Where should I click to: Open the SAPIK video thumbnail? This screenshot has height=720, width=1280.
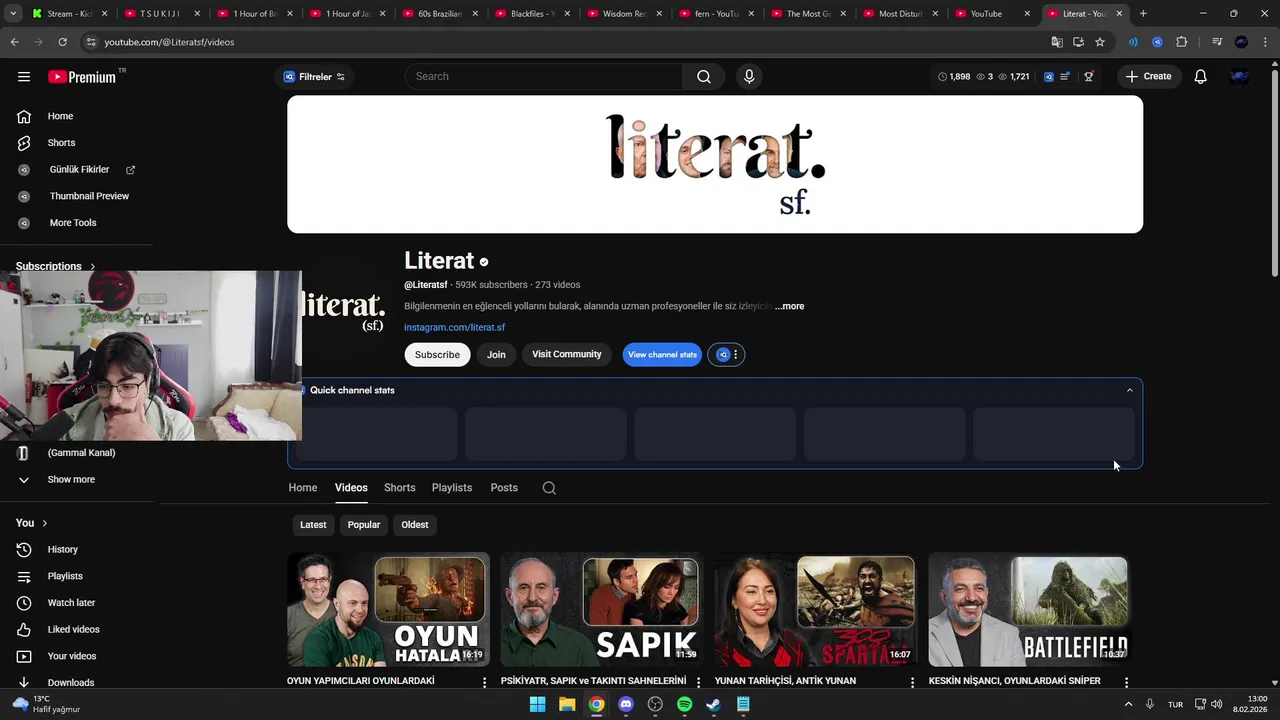[601, 609]
